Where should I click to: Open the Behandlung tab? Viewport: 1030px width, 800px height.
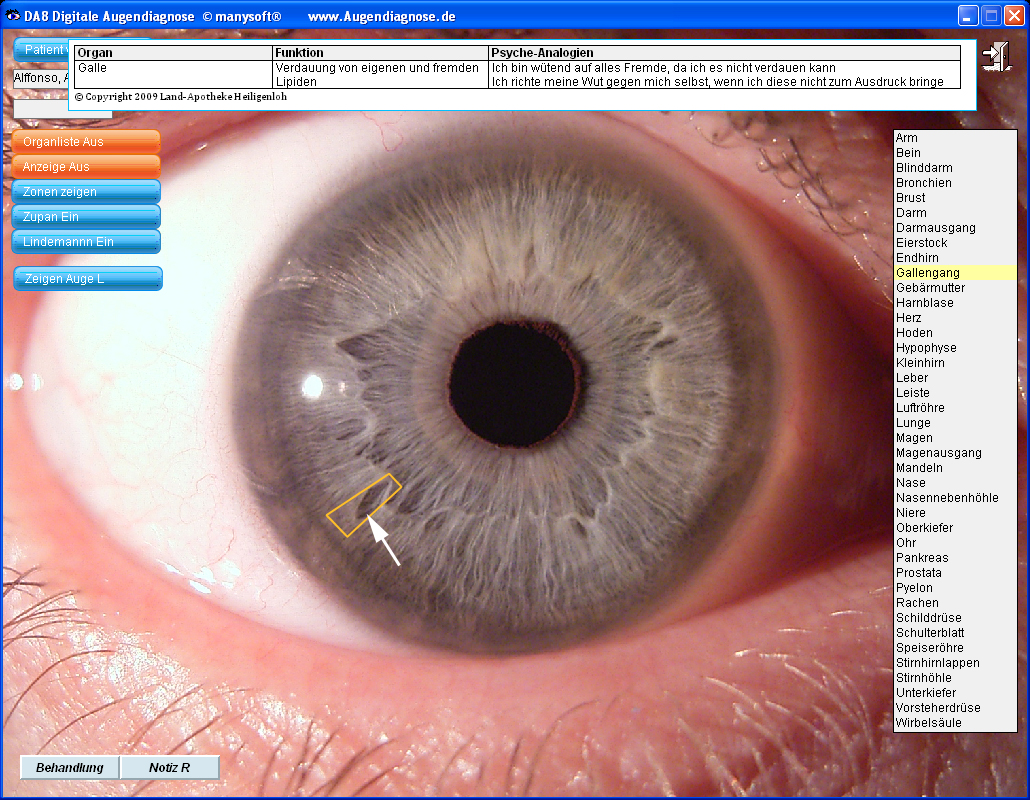tap(70, 768)
